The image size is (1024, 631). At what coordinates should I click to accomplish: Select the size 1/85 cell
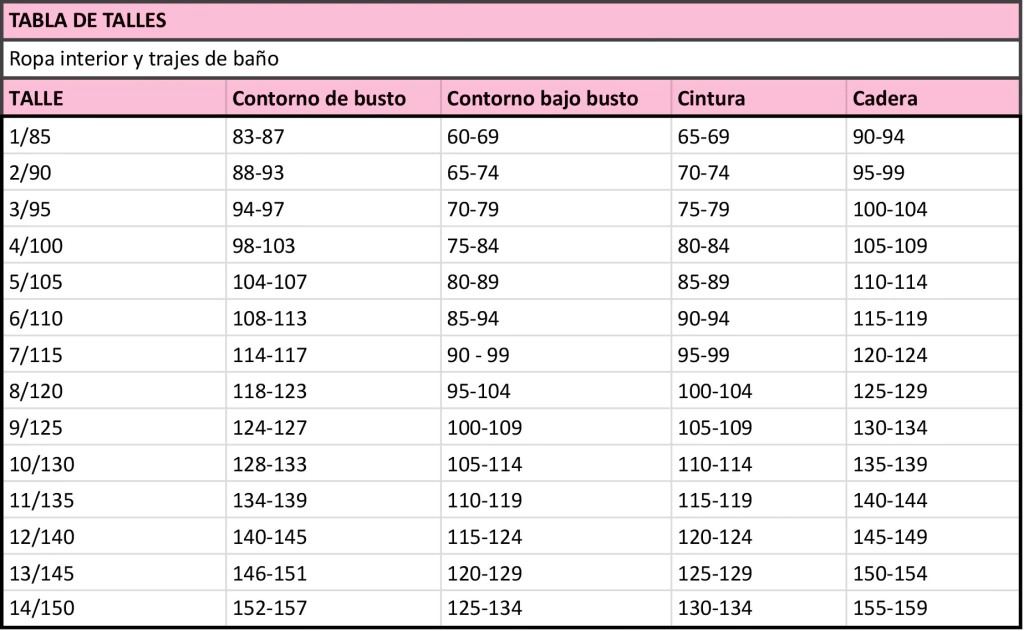[x=30, y=137]
